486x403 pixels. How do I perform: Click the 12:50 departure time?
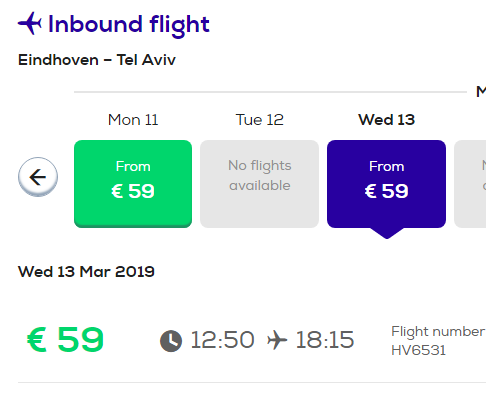click(222, 340)
